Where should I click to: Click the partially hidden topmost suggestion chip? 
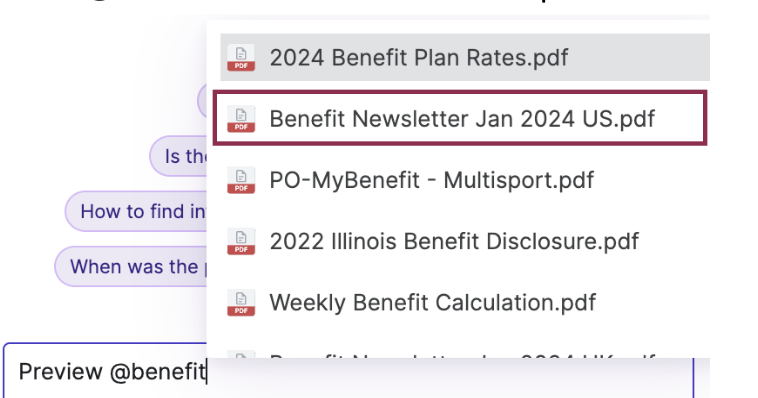pyautogui.click(x=202, y=101)
